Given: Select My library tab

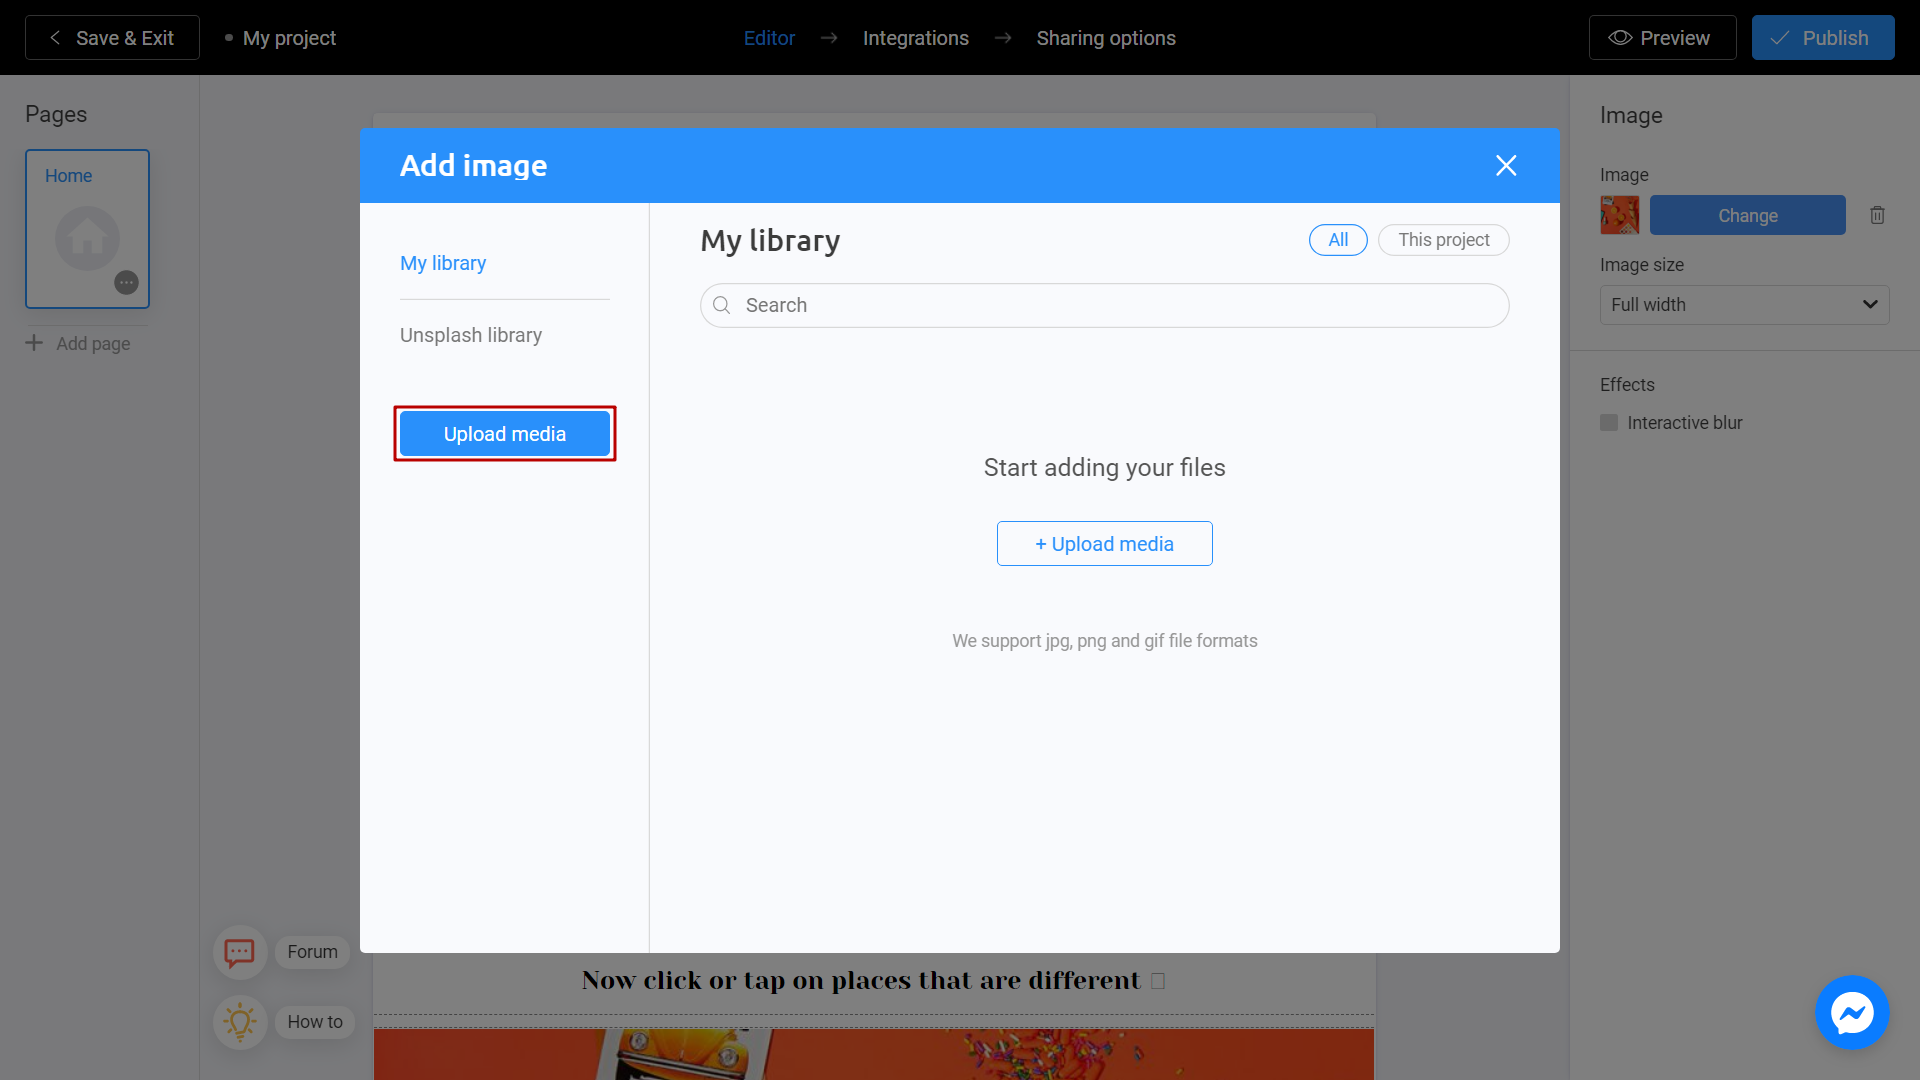Looking at the screenshot, I should pos(443,262).
